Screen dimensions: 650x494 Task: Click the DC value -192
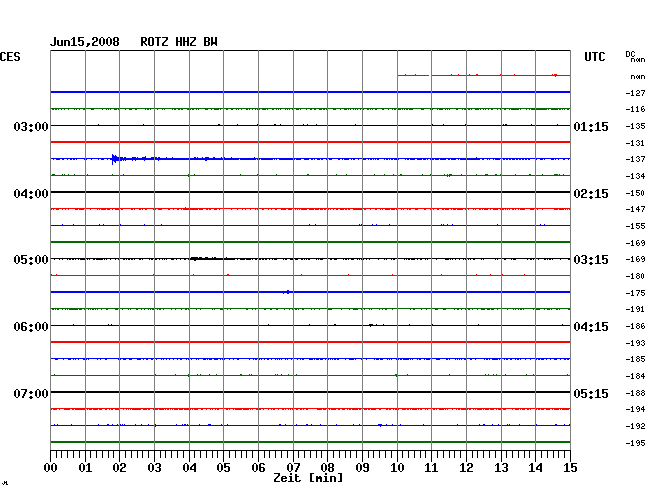pos(635,426)
